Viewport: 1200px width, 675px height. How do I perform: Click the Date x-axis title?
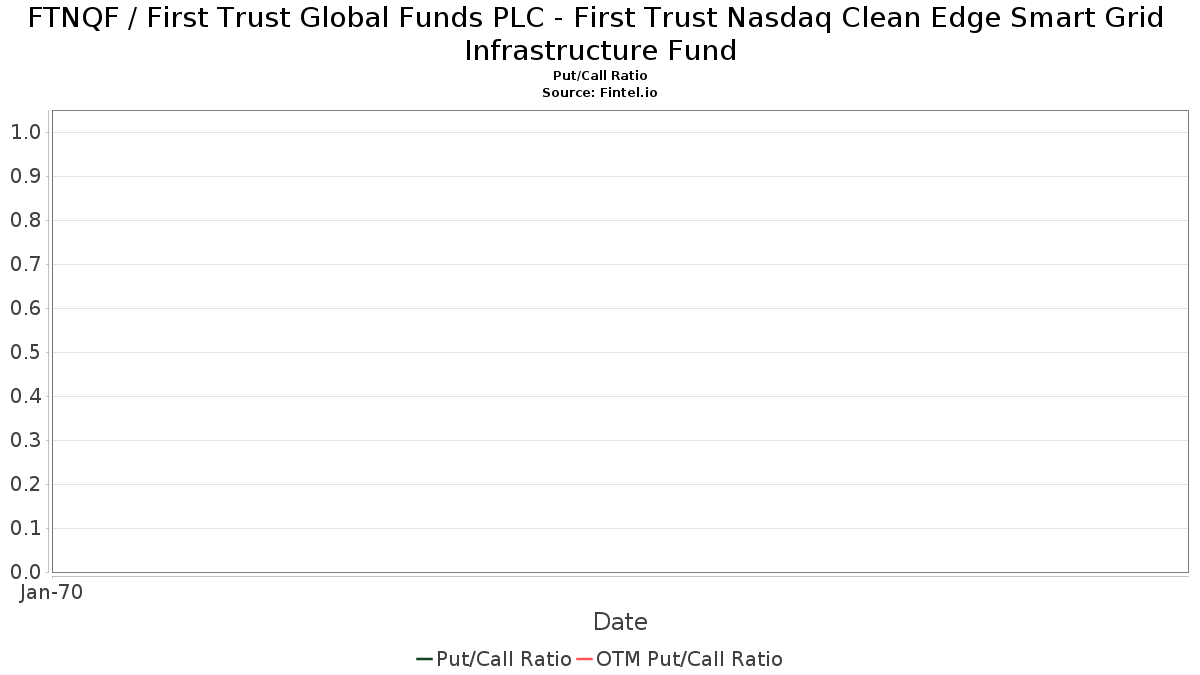coord(620,622)
